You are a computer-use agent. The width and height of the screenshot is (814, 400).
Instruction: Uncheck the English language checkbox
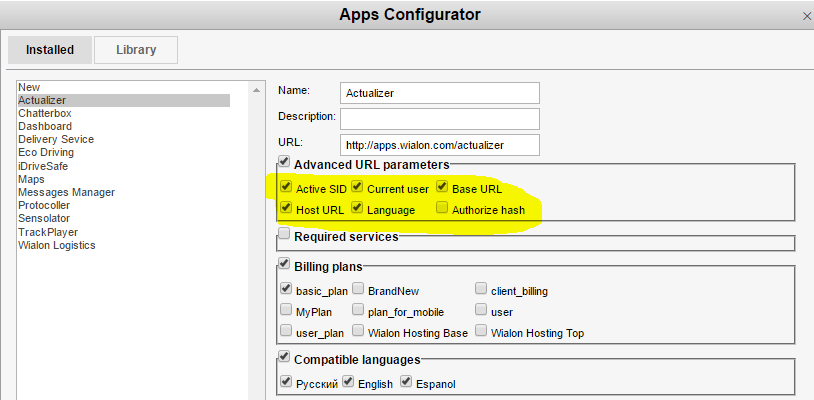pyautogui.click(x=348, y=382)
